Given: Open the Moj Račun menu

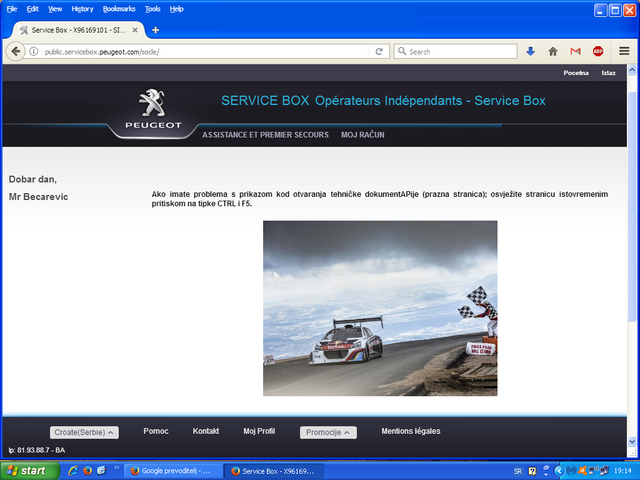Looking at the screenshot, I should (362, 135).
